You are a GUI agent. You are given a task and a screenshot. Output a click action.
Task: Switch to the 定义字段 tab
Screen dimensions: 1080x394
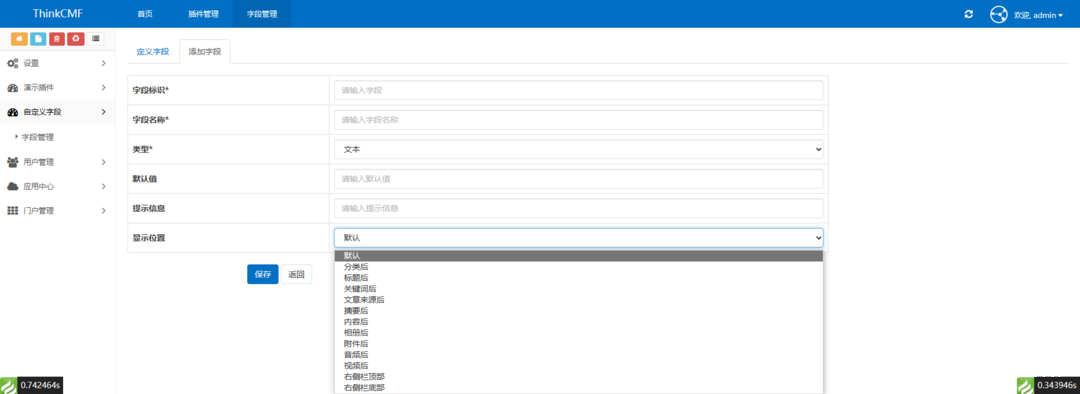coord(153,52)
